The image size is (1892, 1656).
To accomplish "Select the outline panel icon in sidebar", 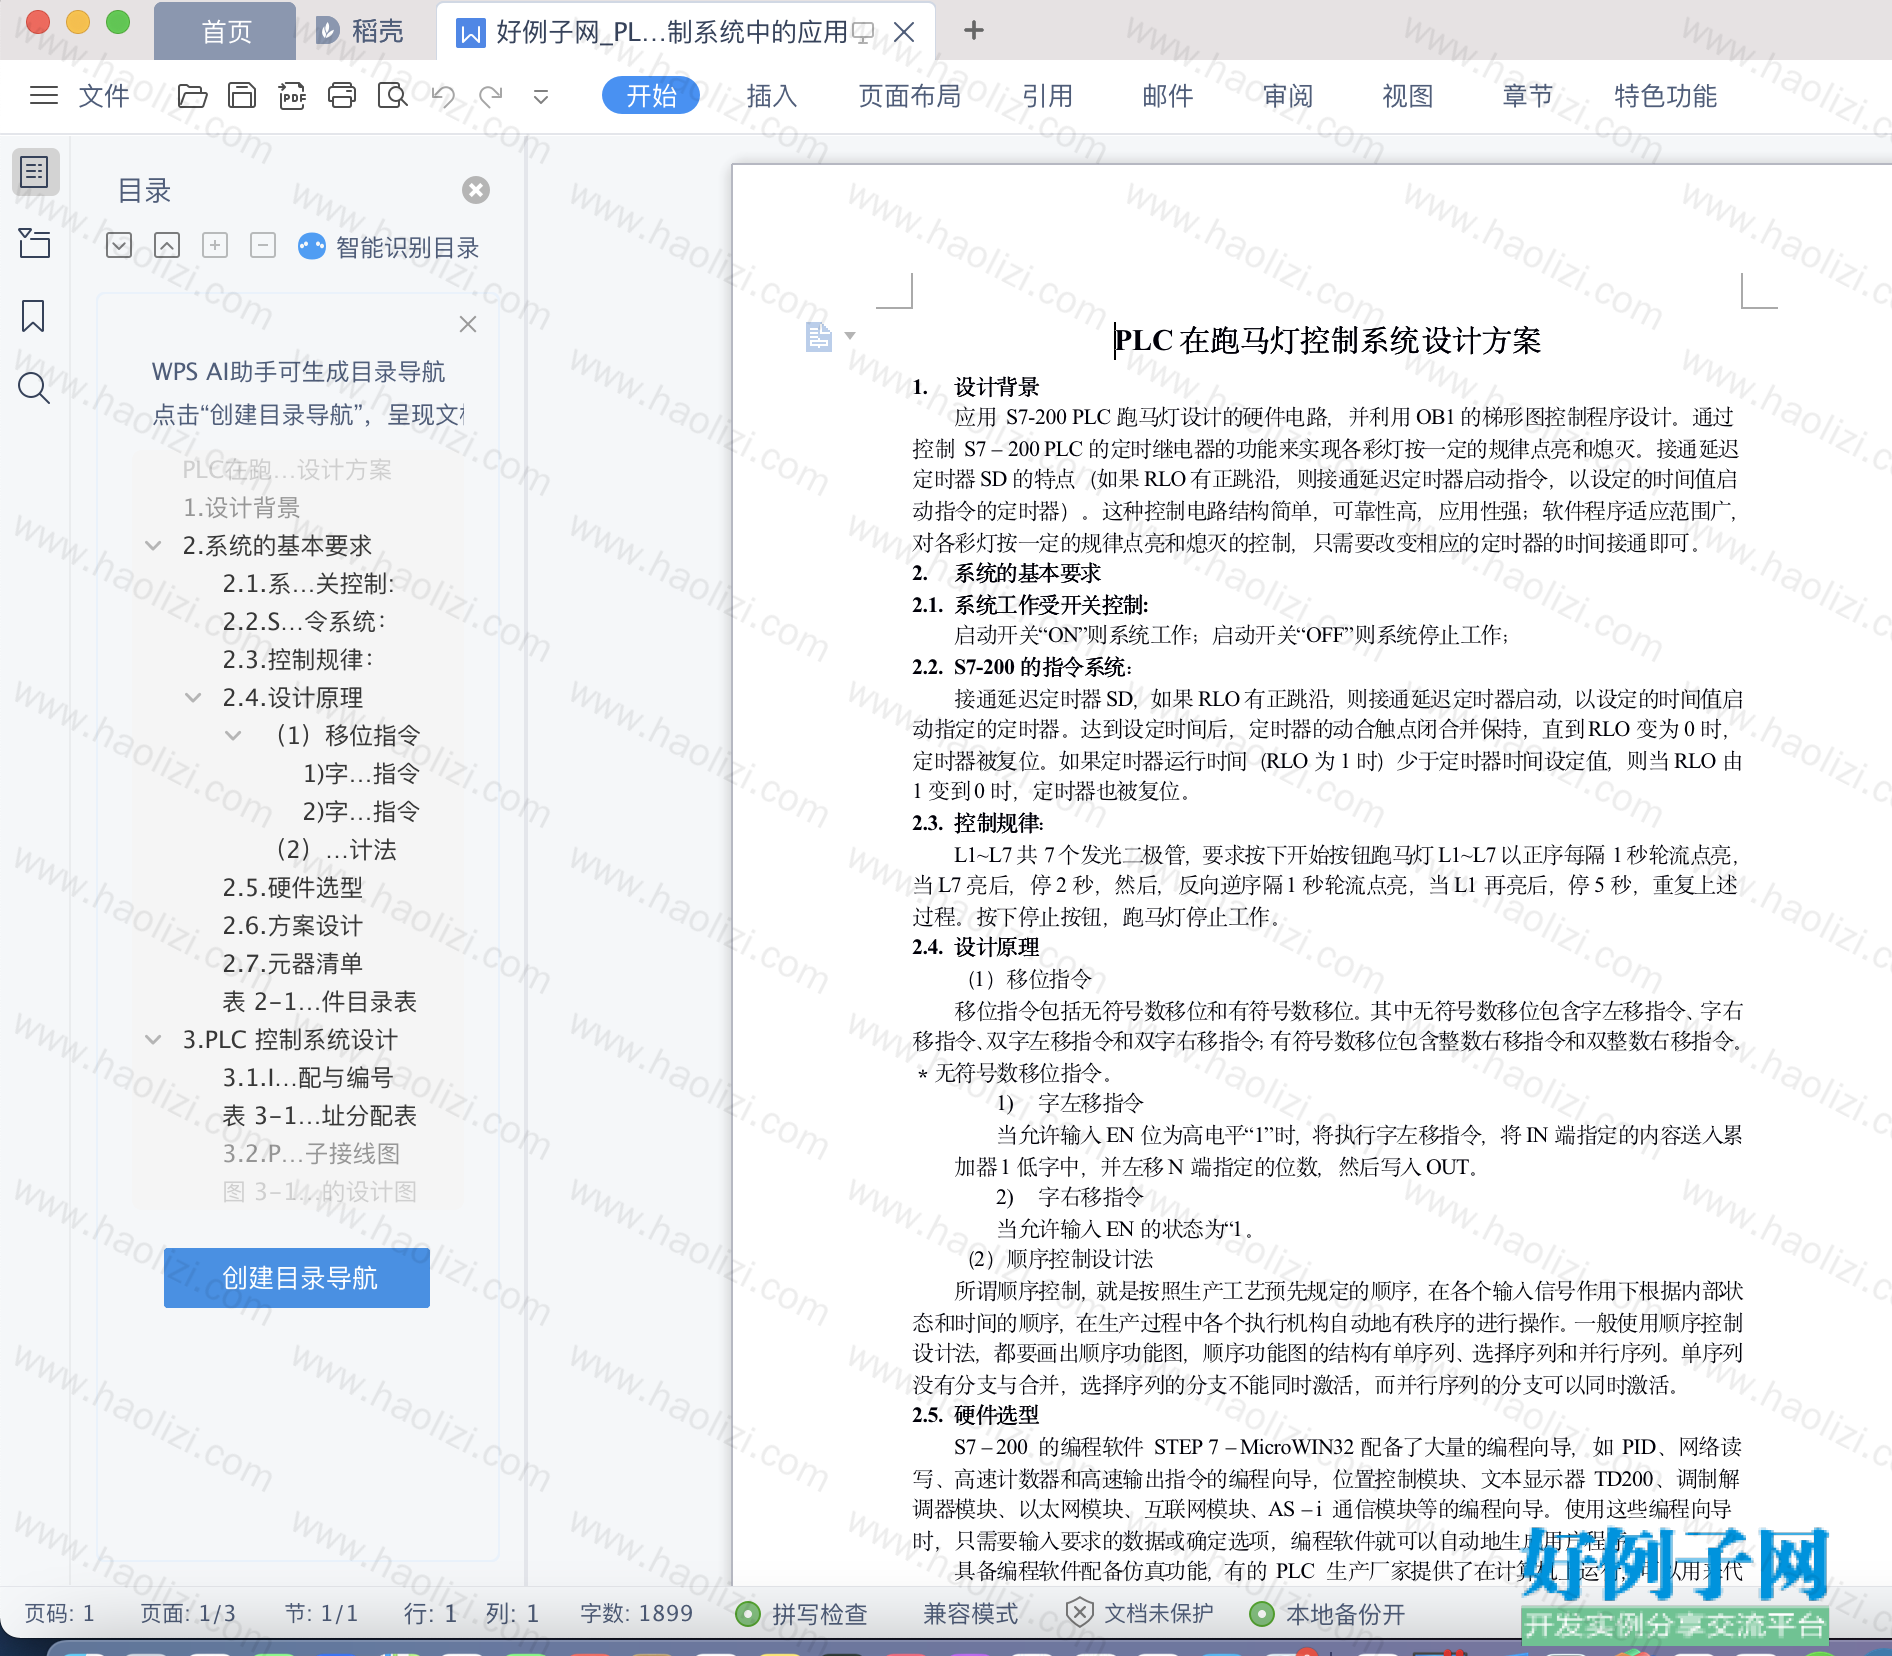I will pyautogui.click(x=35, y=172).
